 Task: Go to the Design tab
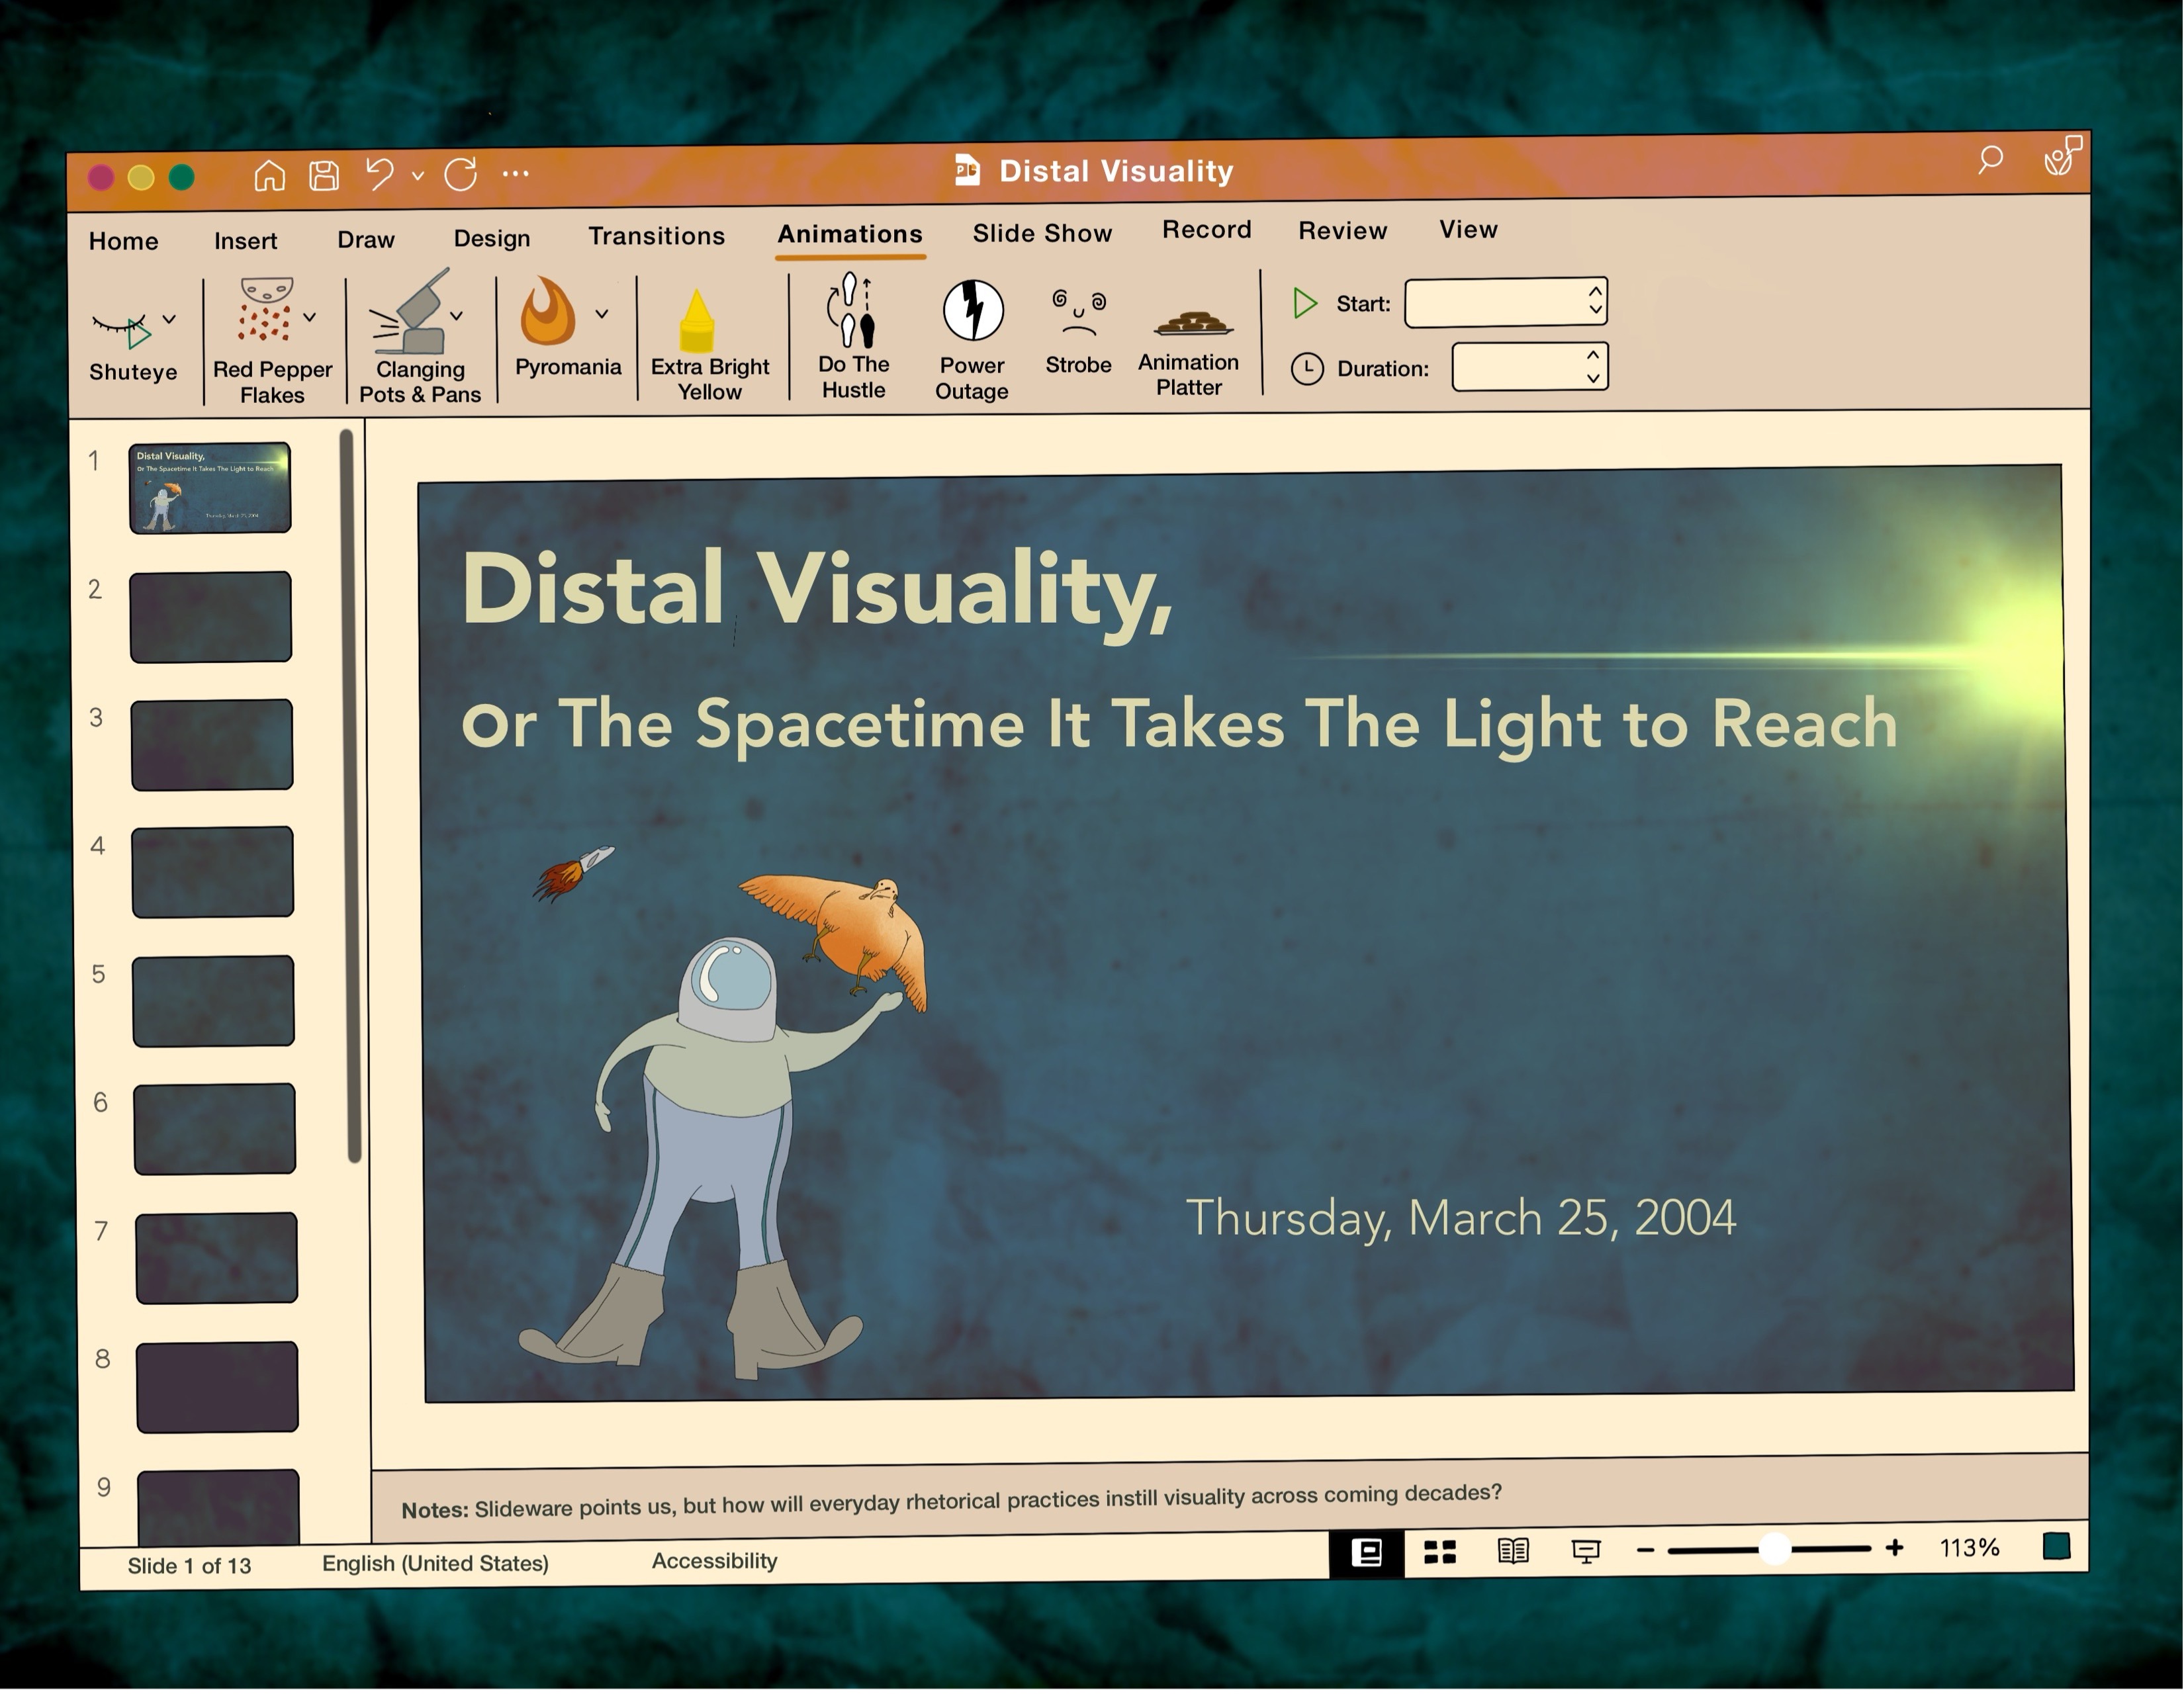click(x=492, y=239)
